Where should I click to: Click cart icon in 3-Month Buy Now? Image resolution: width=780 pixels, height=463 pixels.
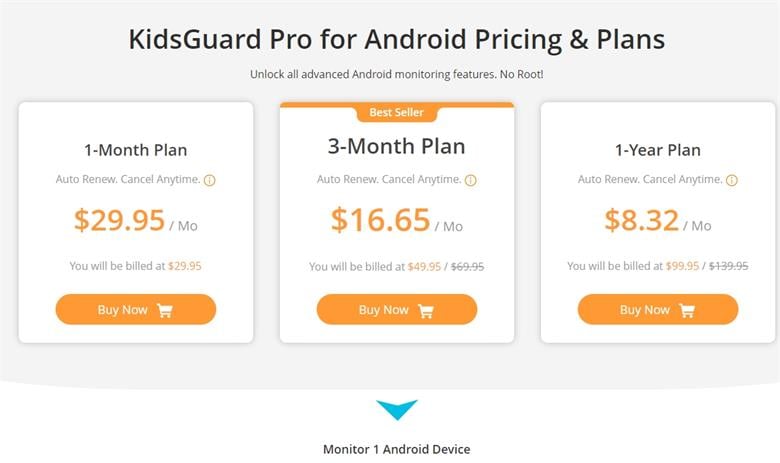[426, 310]
